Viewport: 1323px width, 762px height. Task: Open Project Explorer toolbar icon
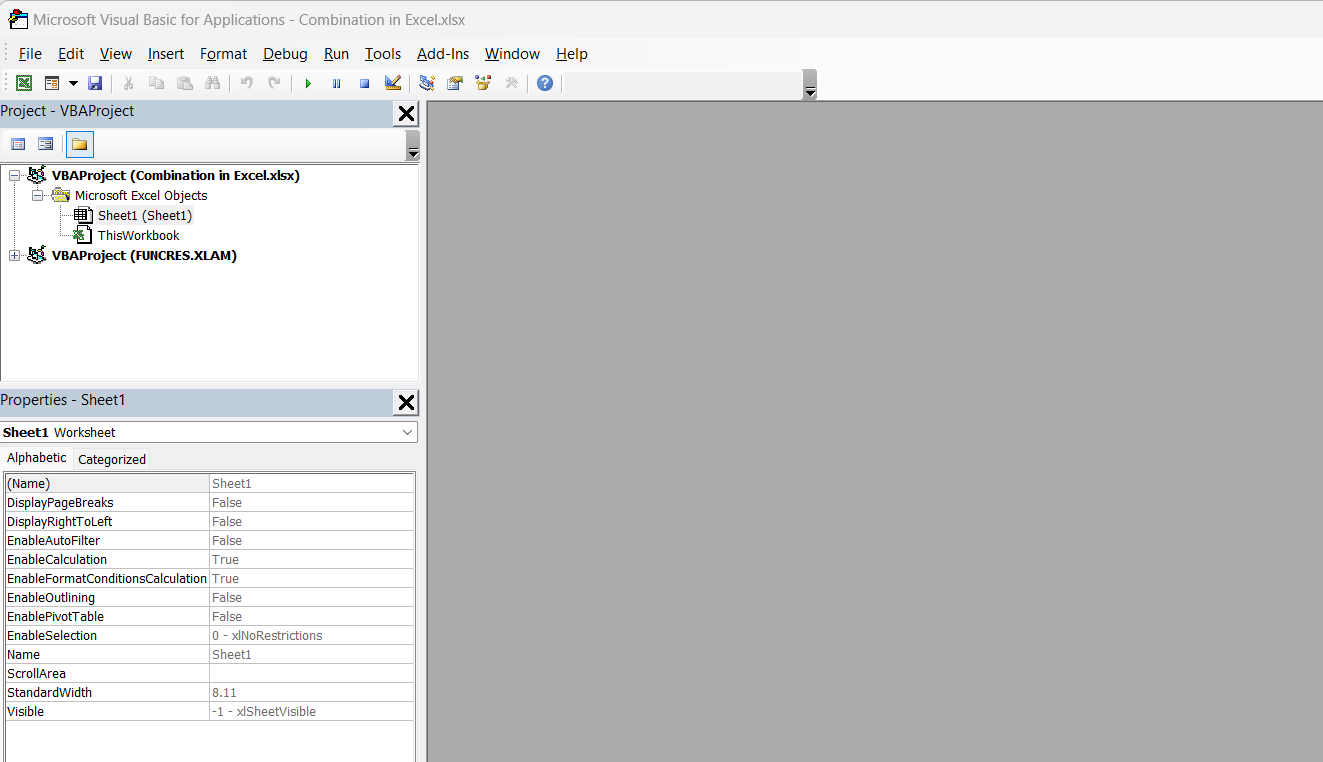[427, 83]
